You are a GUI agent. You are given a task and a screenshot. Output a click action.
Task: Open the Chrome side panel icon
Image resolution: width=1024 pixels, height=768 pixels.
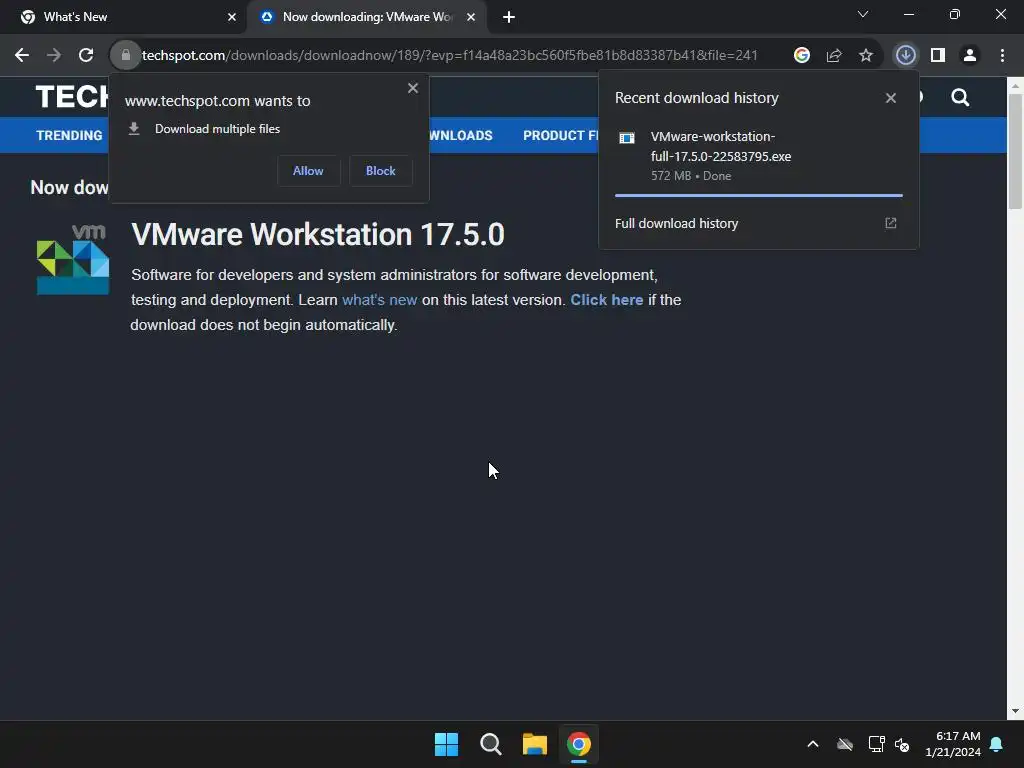(937, 56)
